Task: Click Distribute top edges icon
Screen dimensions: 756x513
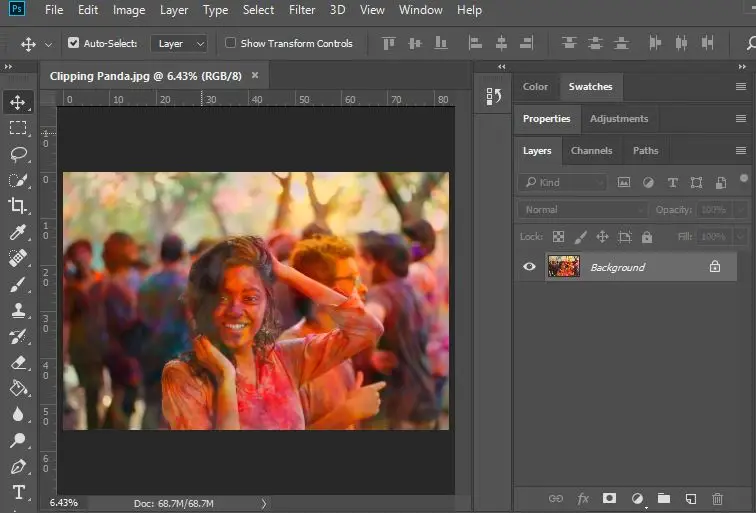Action: click(569, 43)
